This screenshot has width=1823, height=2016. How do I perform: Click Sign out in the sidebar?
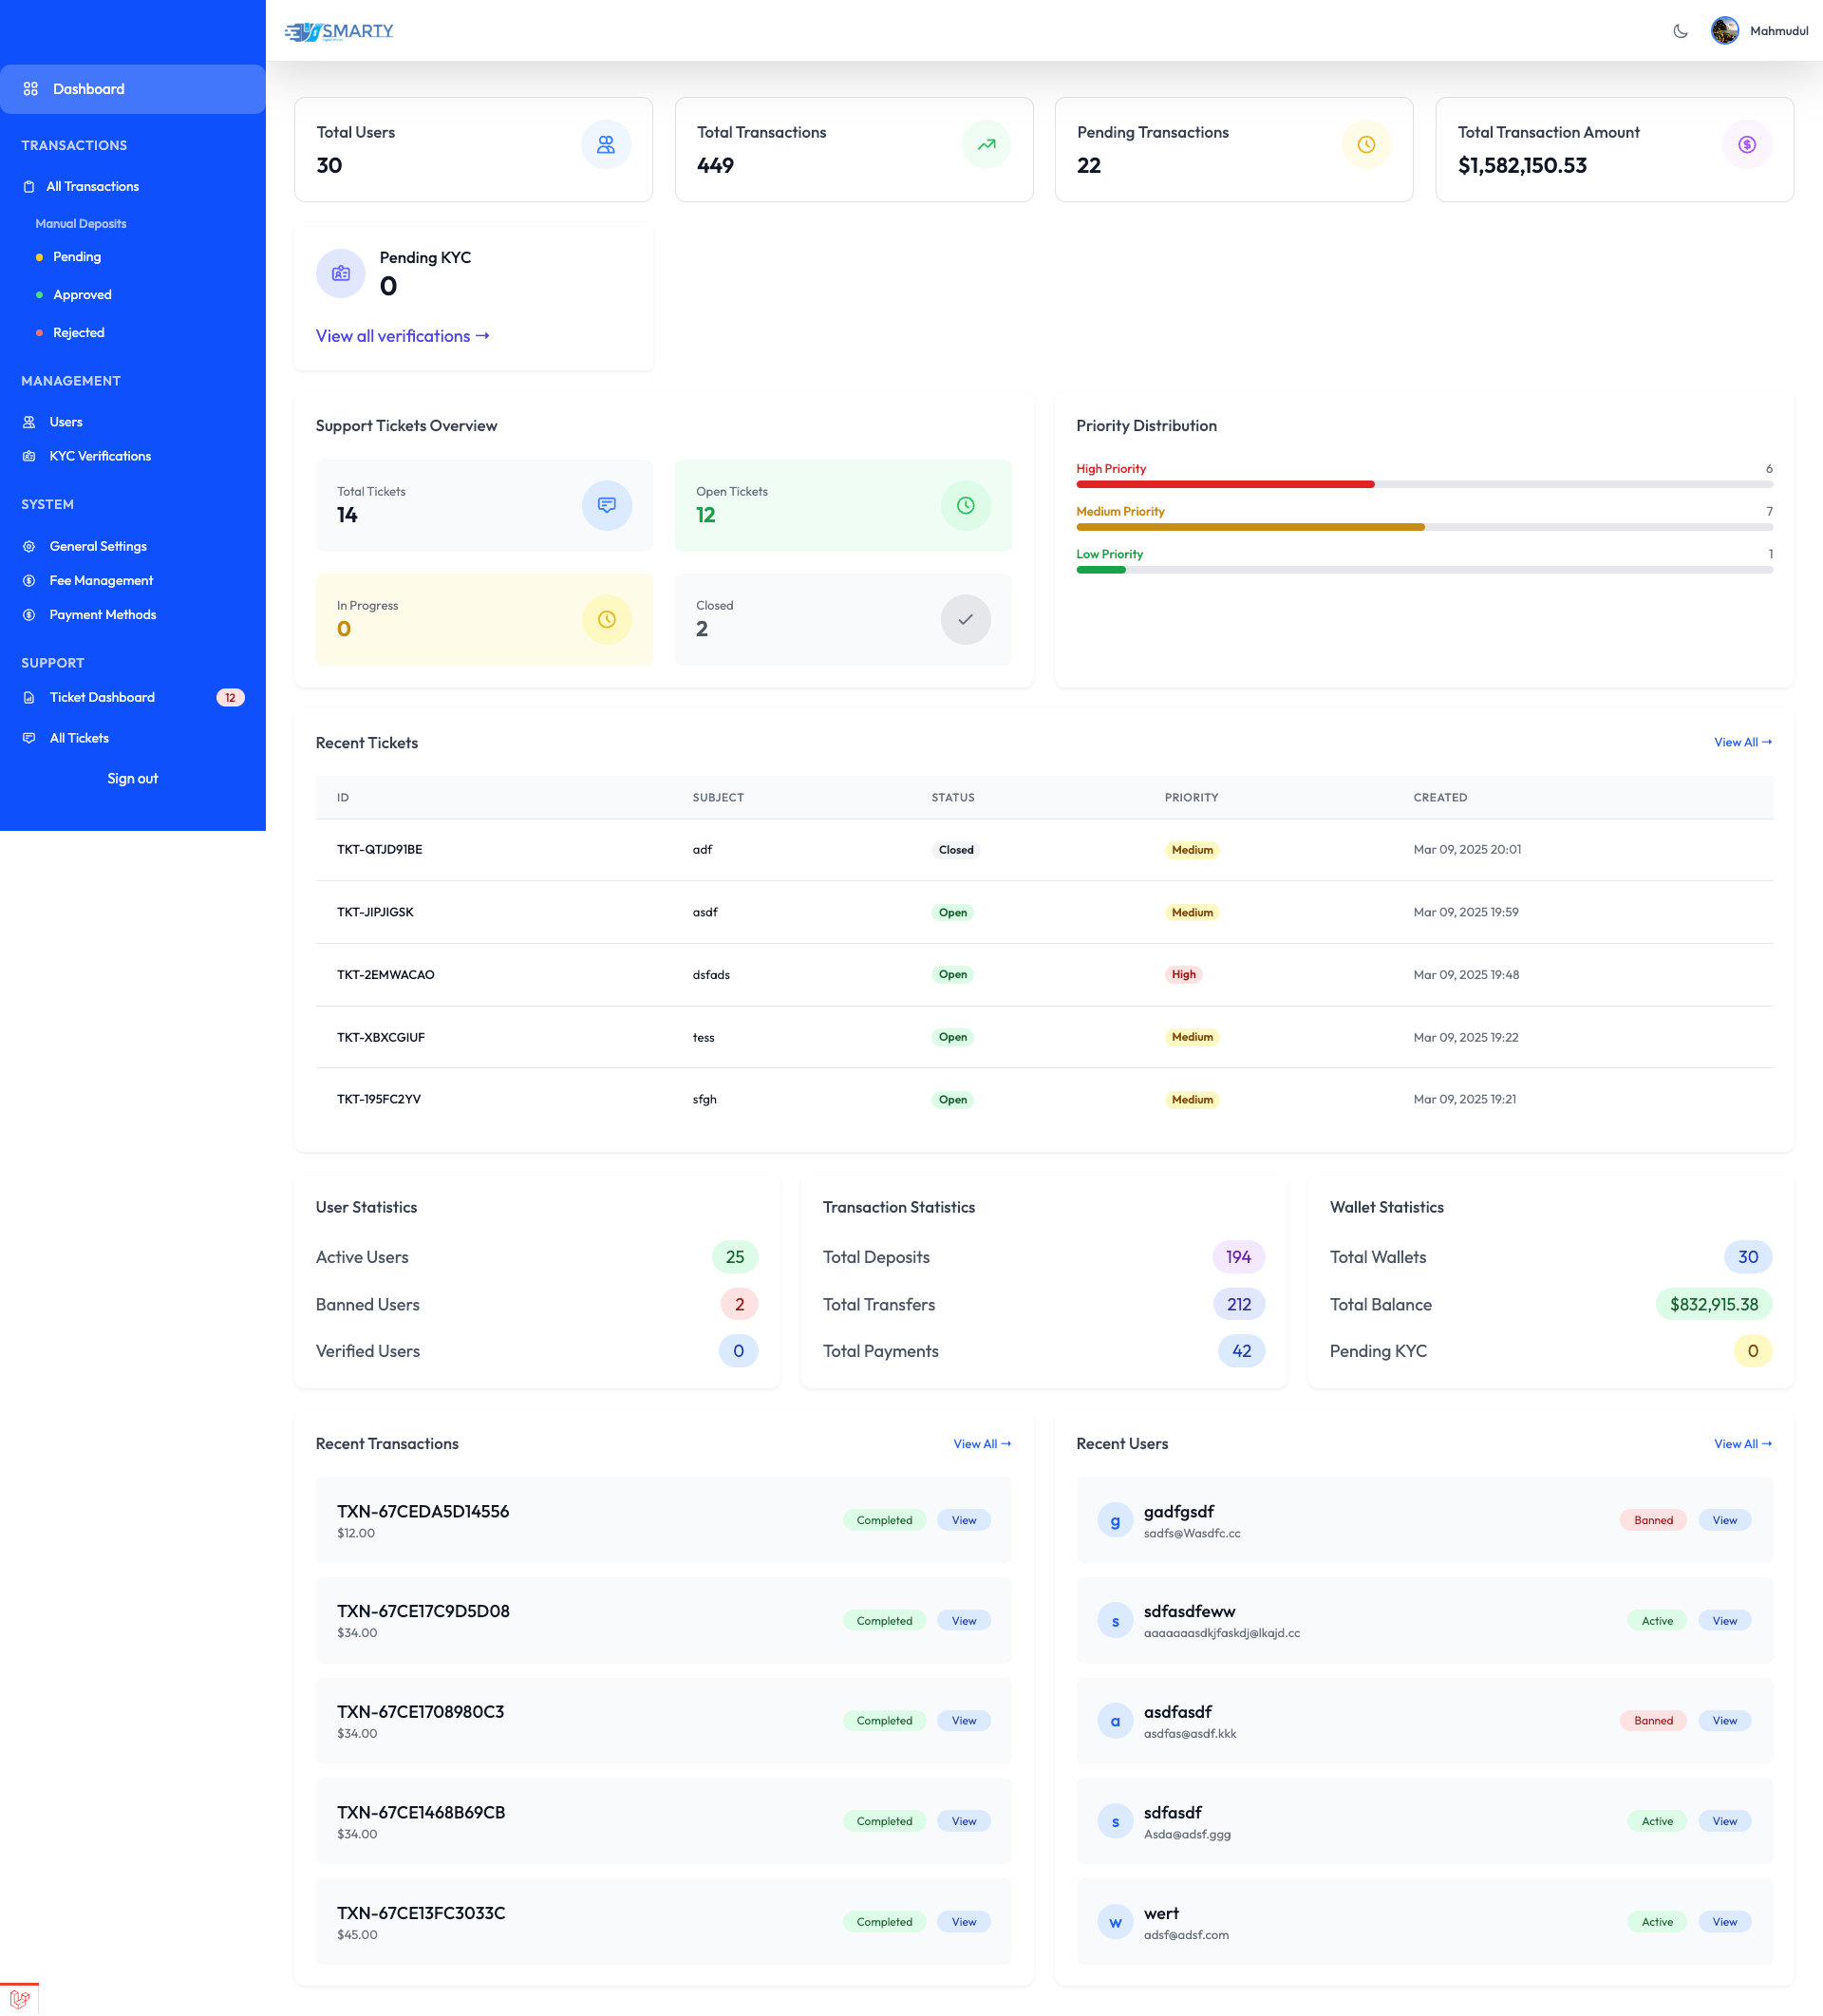coord(132,778)
